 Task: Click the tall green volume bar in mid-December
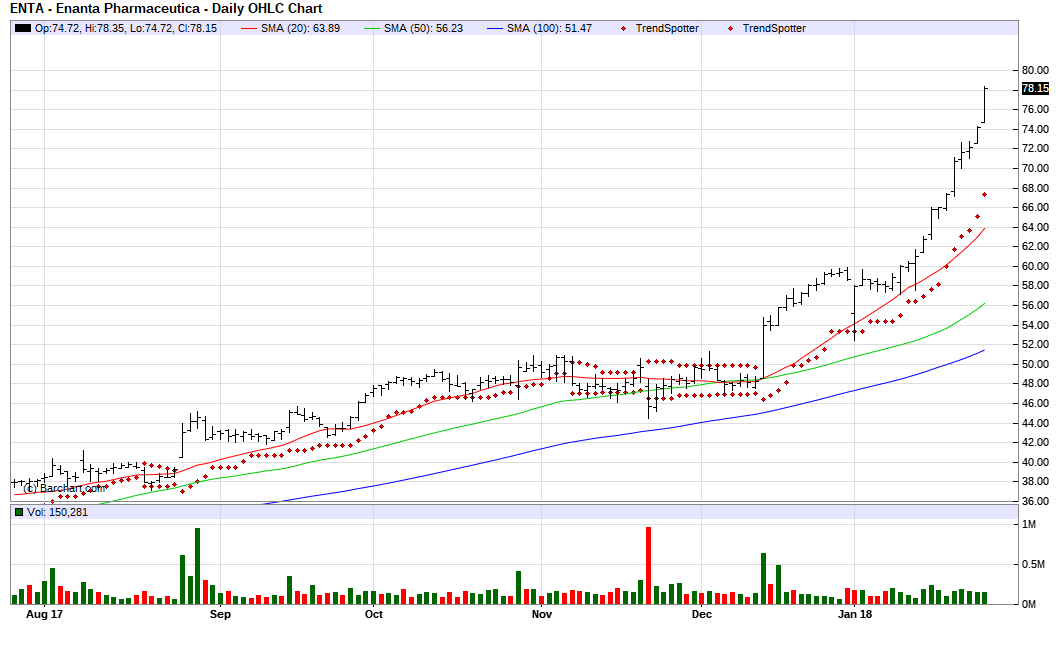(x=763, y=579)
